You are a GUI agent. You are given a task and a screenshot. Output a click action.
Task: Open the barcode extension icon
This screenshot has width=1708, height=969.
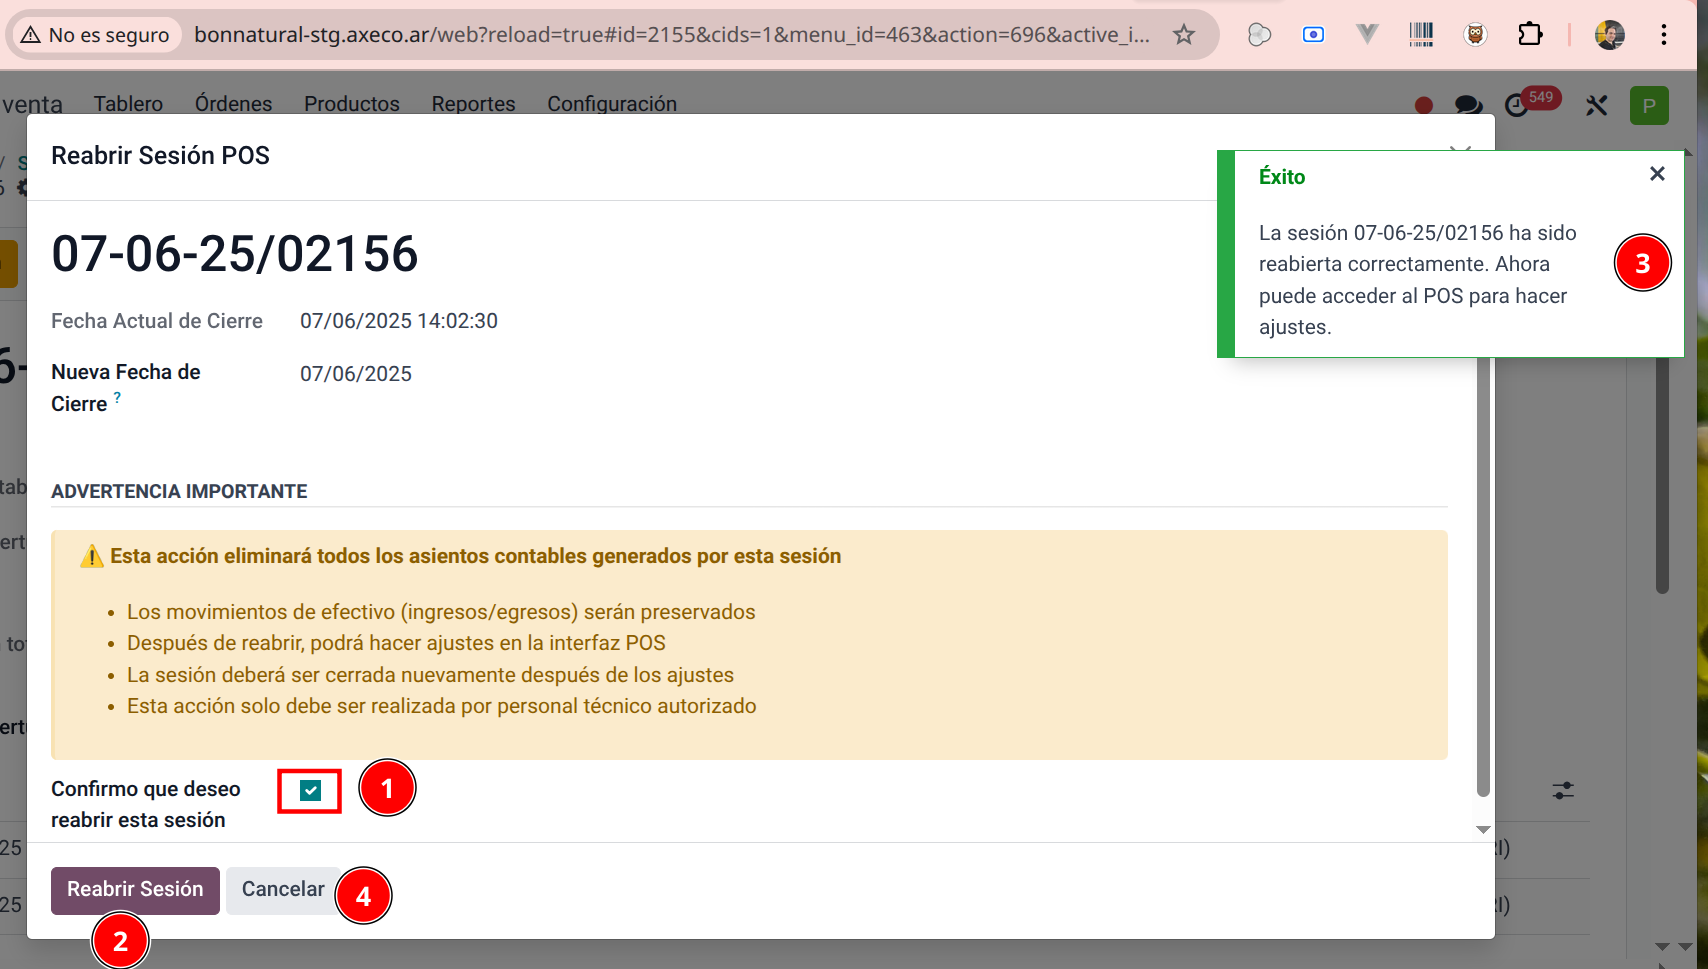(x=1421, y=35)
